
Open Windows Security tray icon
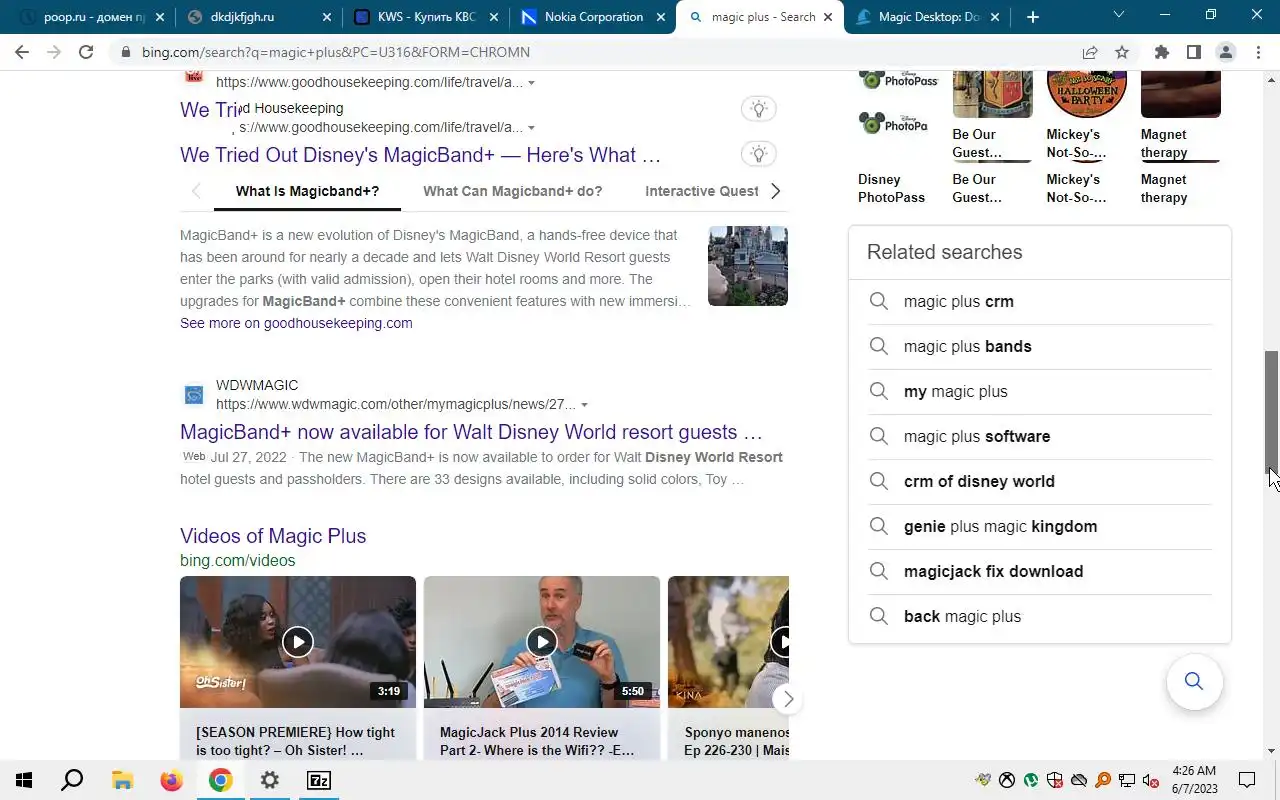pyautogui.click(x=1055, y=780)
